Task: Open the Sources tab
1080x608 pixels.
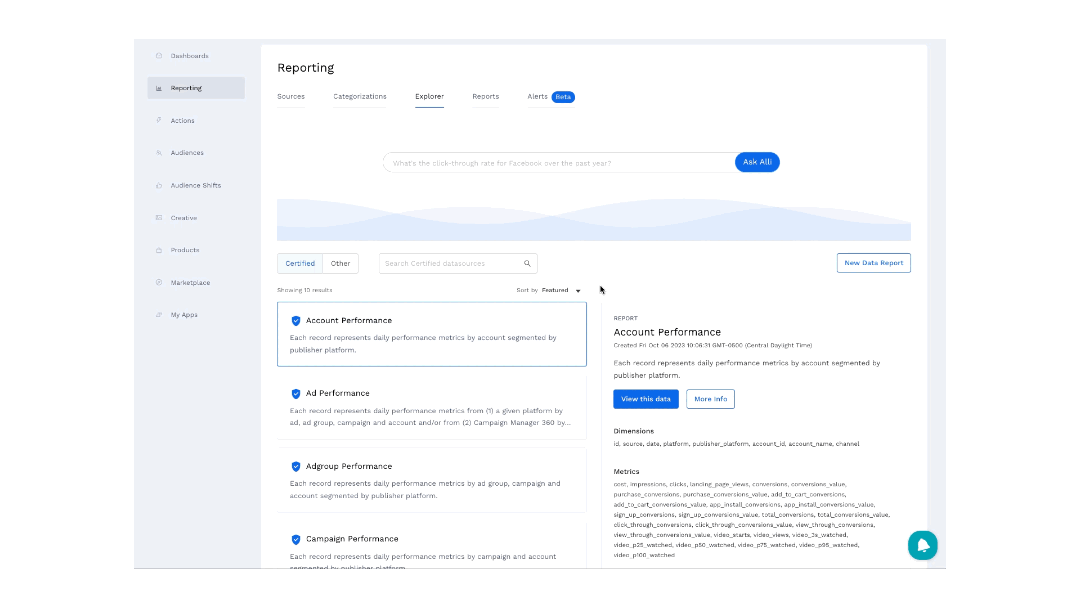Action: point(291,97)
